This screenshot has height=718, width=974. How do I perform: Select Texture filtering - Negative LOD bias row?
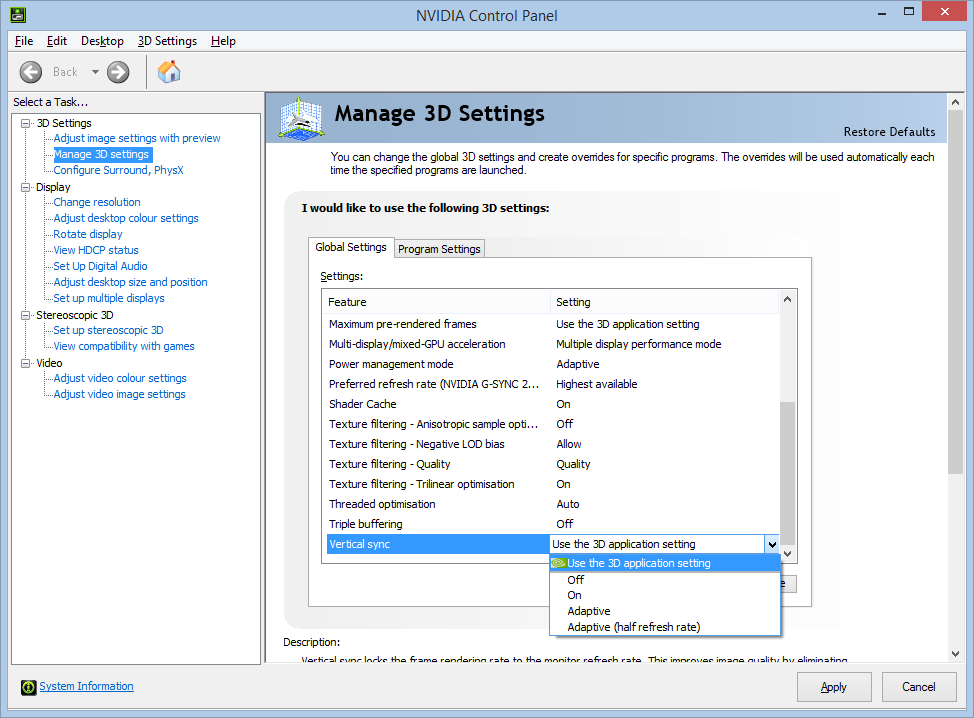click(552, 444)
